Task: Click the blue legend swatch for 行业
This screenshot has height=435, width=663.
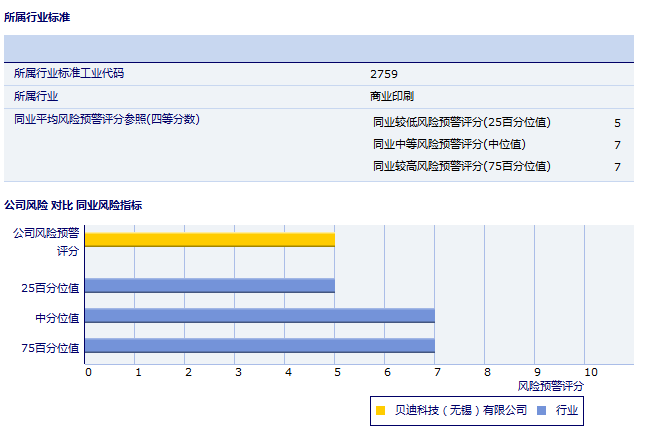Action: point(541,410)
